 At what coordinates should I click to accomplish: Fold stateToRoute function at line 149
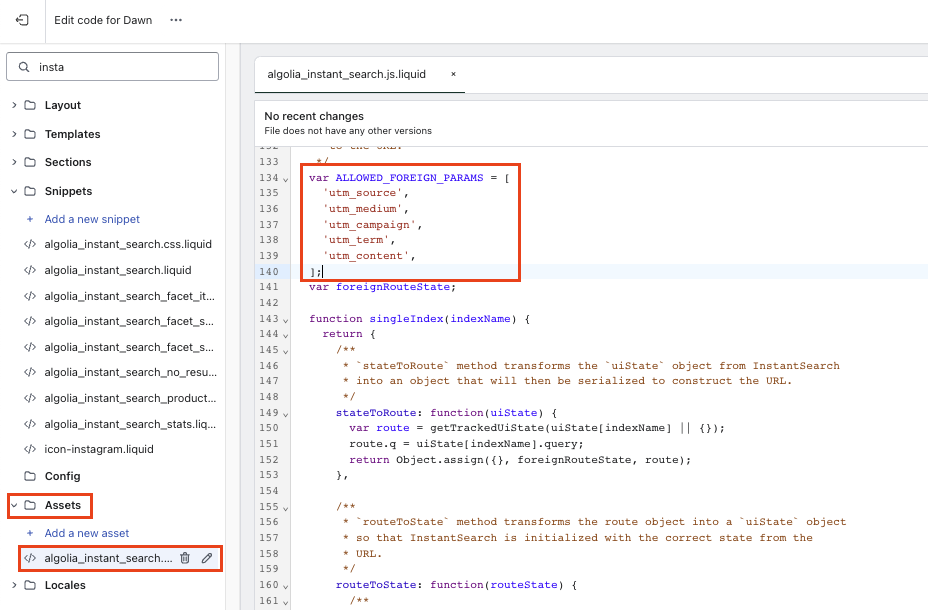pos(286,414)
